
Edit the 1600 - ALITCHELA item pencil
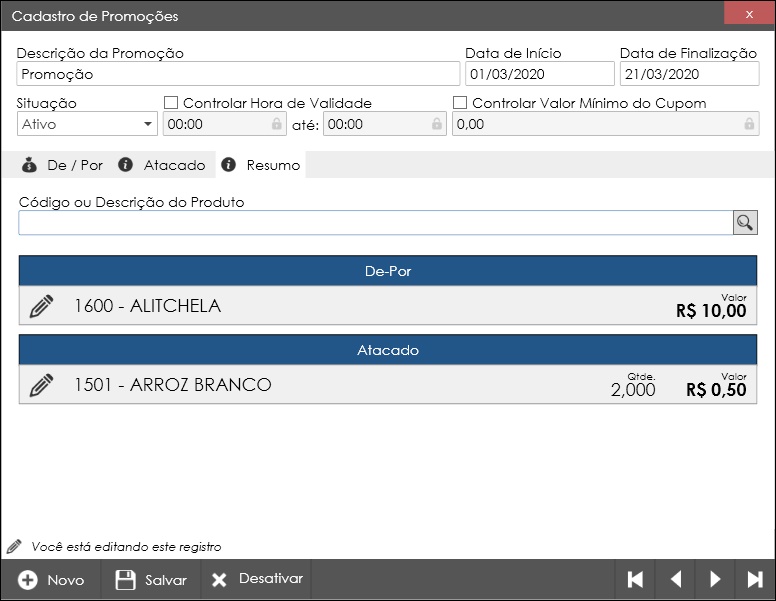[42, 306]
